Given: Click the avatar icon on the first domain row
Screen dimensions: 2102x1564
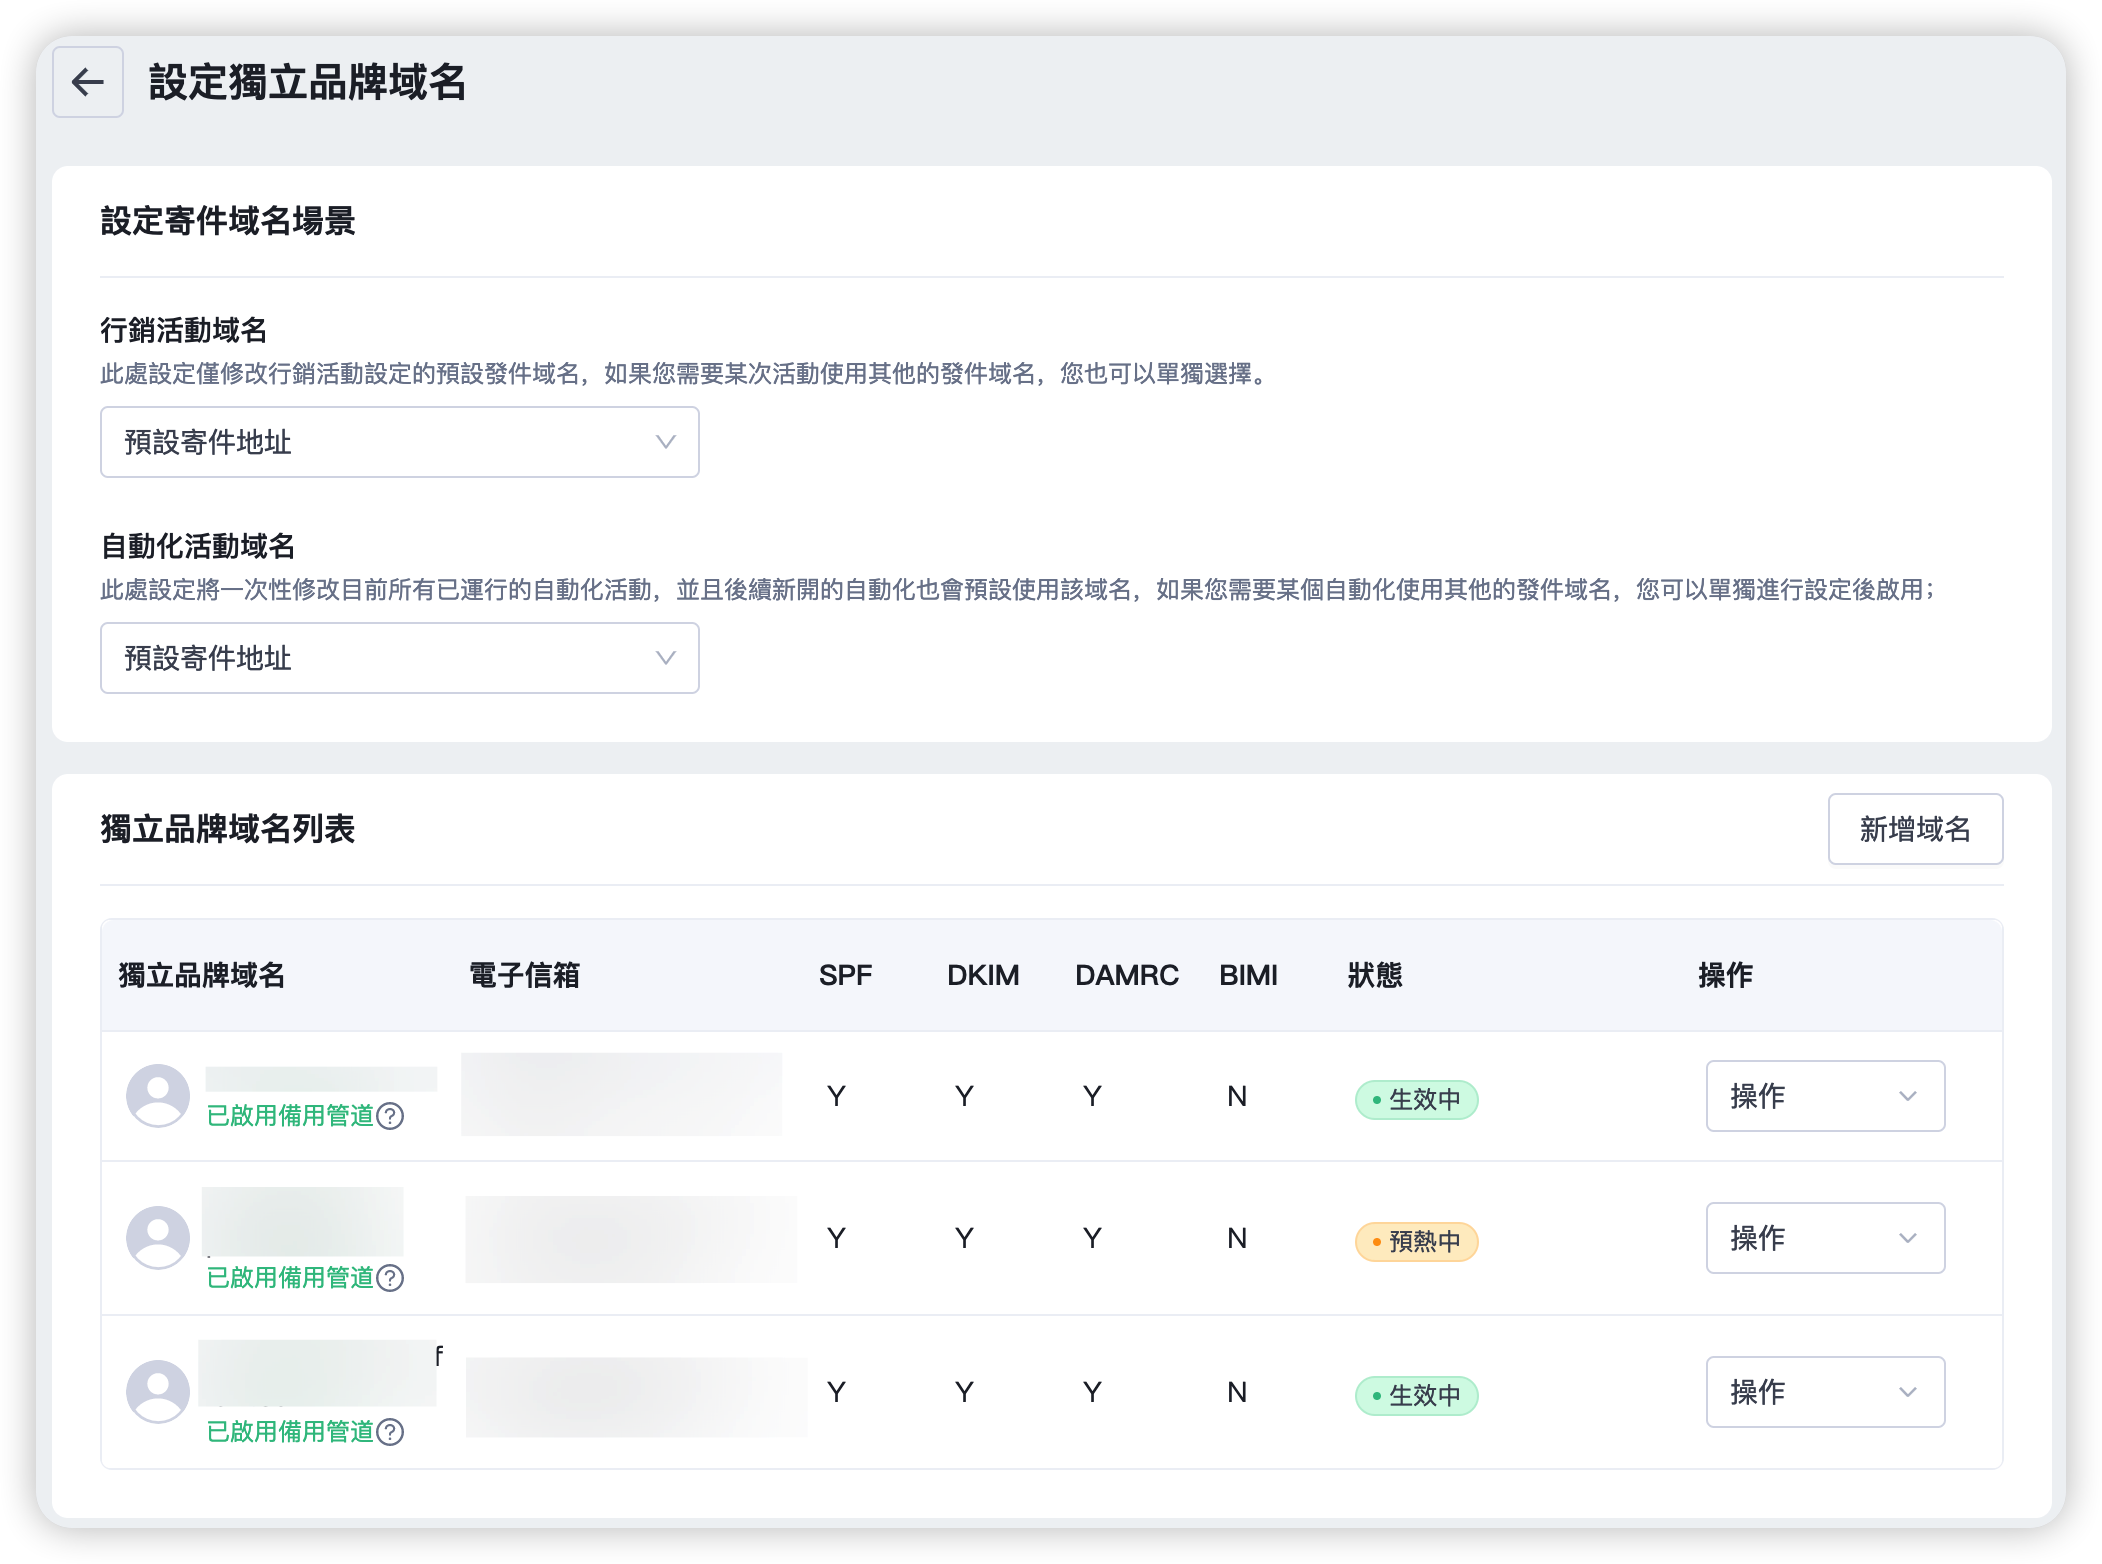Looking at the screenshot, I should click(x=158, y=1095).
